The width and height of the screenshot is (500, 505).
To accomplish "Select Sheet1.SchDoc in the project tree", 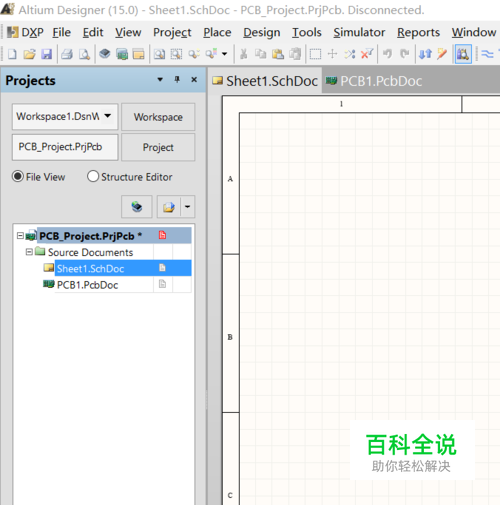I will (x=123, y=268).
